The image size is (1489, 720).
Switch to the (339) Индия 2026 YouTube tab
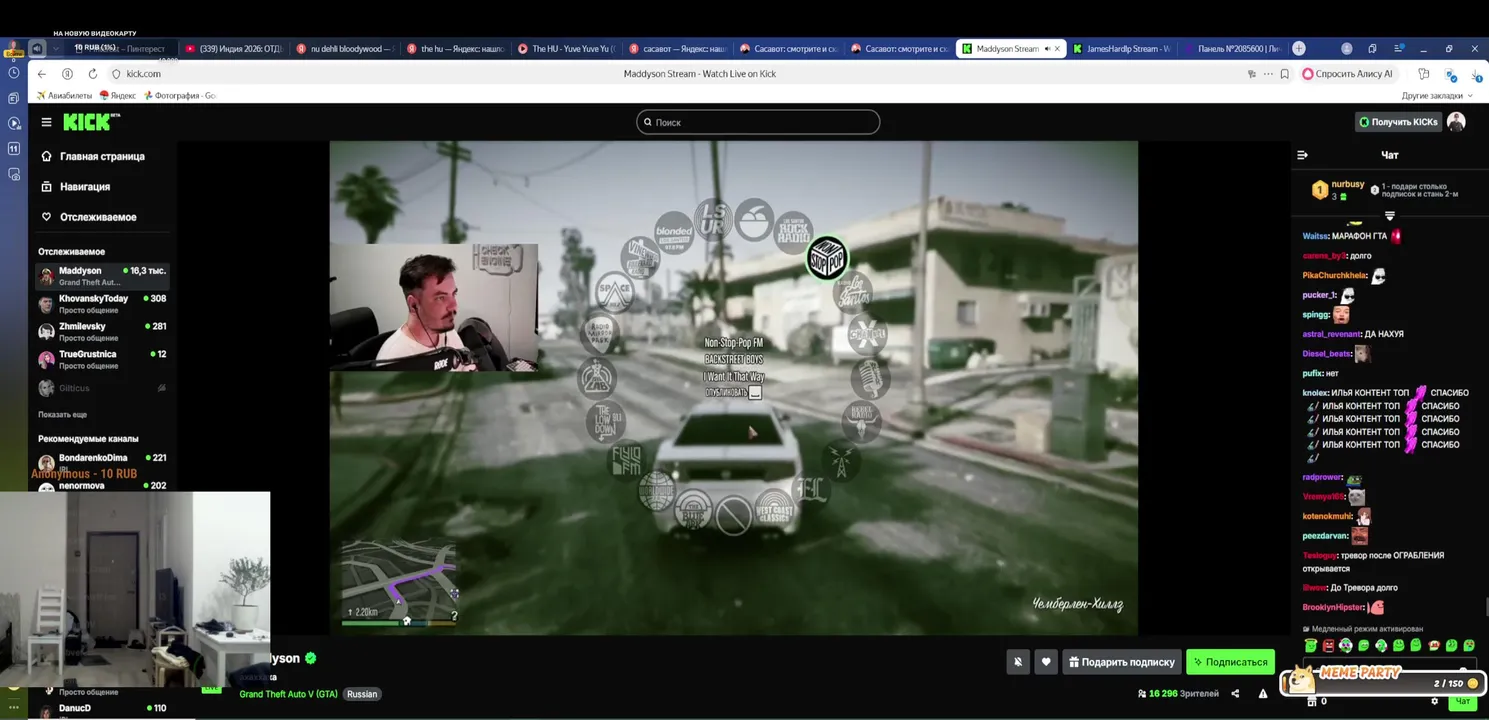(234, 48)
